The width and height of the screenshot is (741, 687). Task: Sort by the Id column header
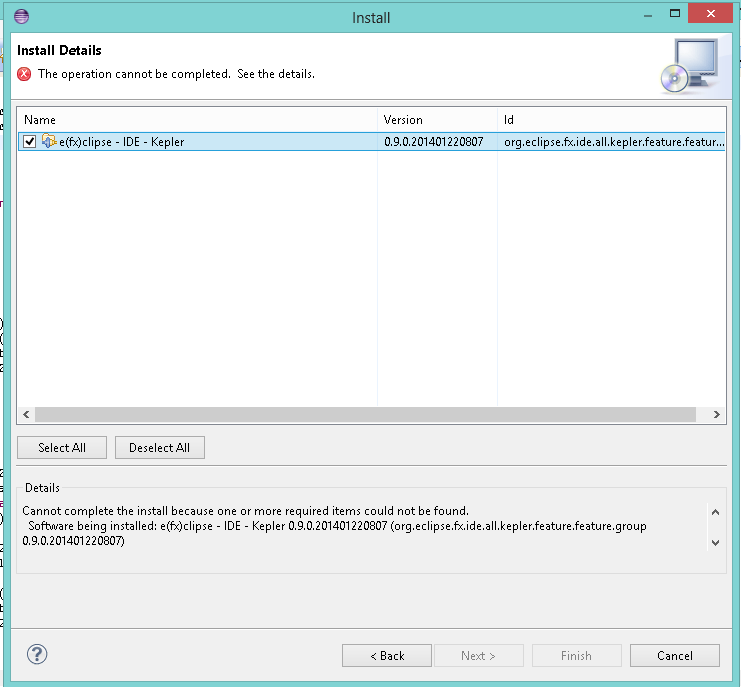coord(612,120)
